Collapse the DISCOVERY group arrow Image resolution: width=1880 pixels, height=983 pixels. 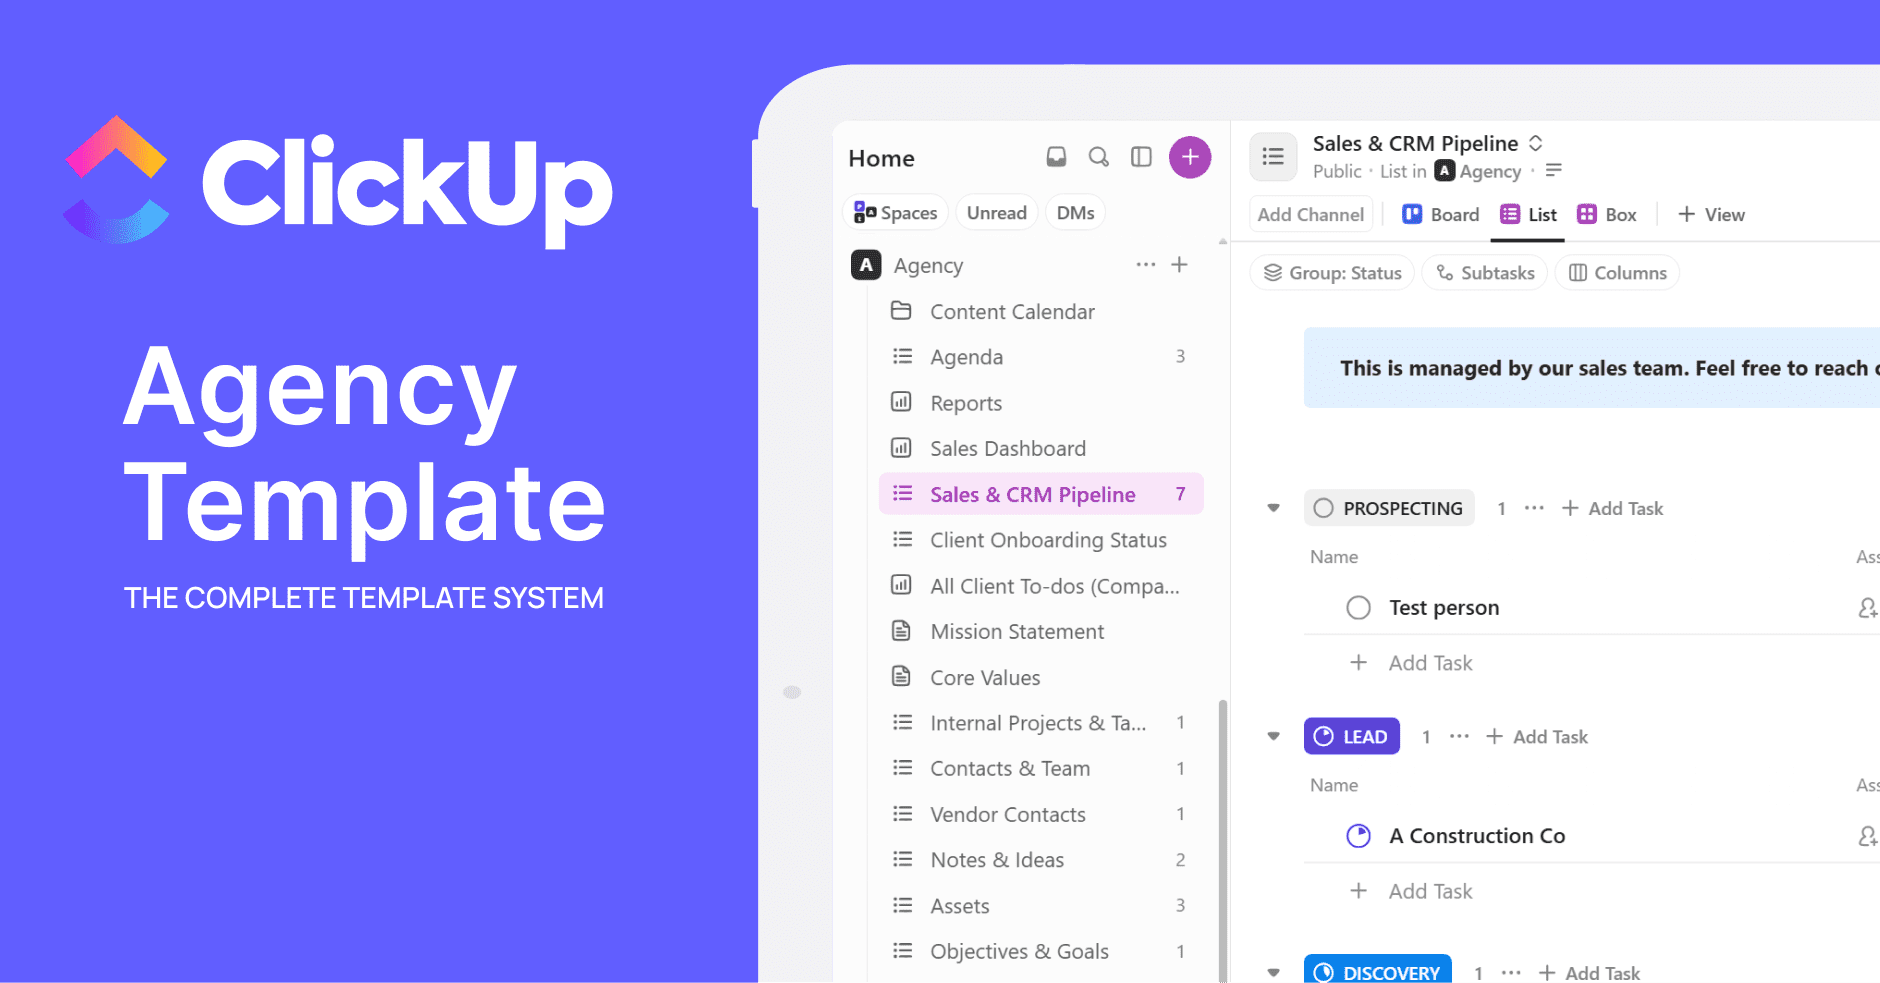[1273, 972]
